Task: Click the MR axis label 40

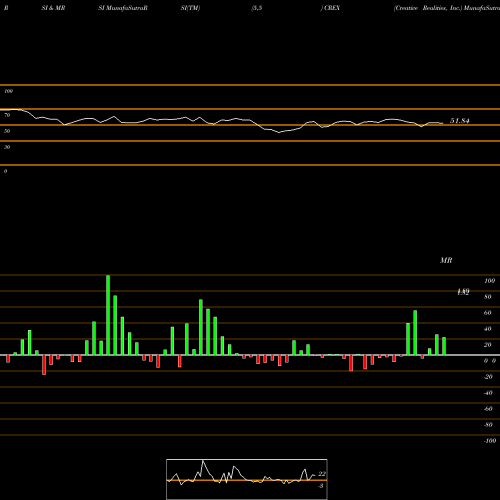Action: 488,329
